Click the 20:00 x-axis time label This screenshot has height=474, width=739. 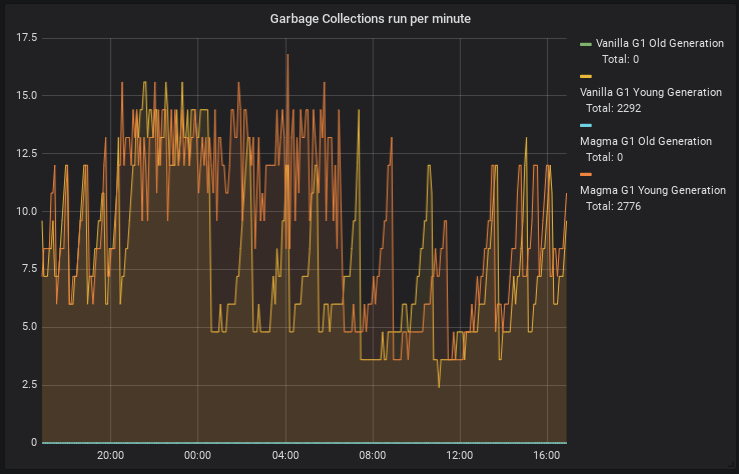pyautogui.click(x=110, y=456)
